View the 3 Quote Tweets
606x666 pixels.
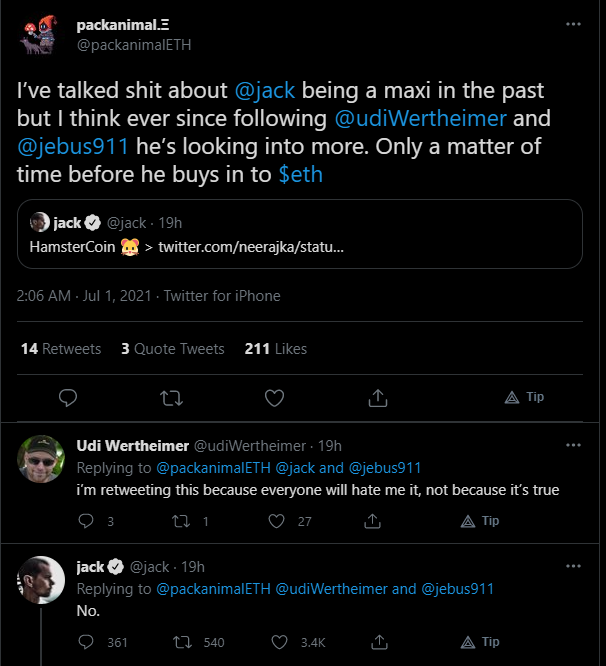point(173,349)
